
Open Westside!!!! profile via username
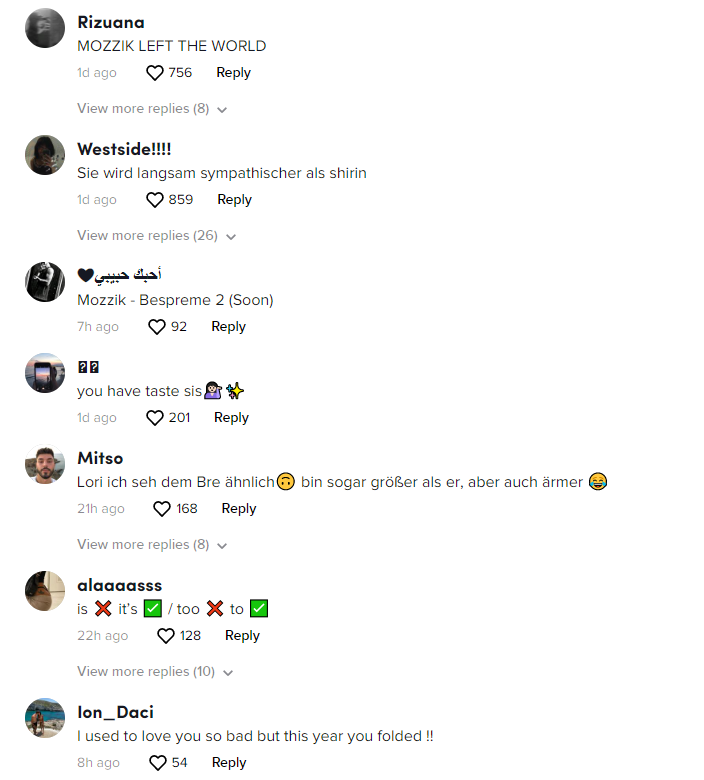coord(124,149)
